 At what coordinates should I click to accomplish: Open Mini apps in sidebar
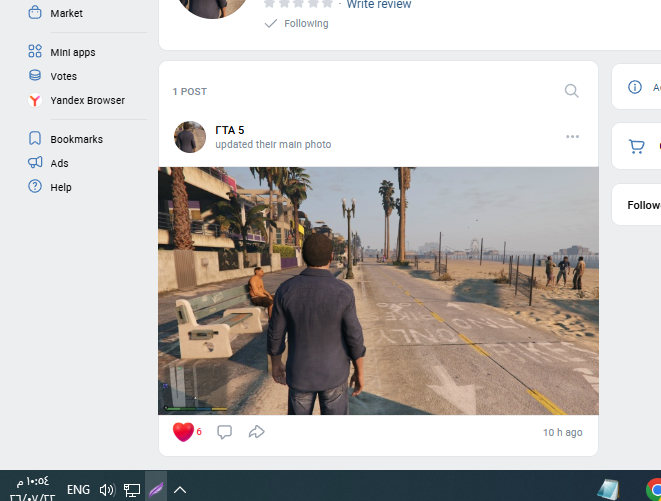(73, 52)
